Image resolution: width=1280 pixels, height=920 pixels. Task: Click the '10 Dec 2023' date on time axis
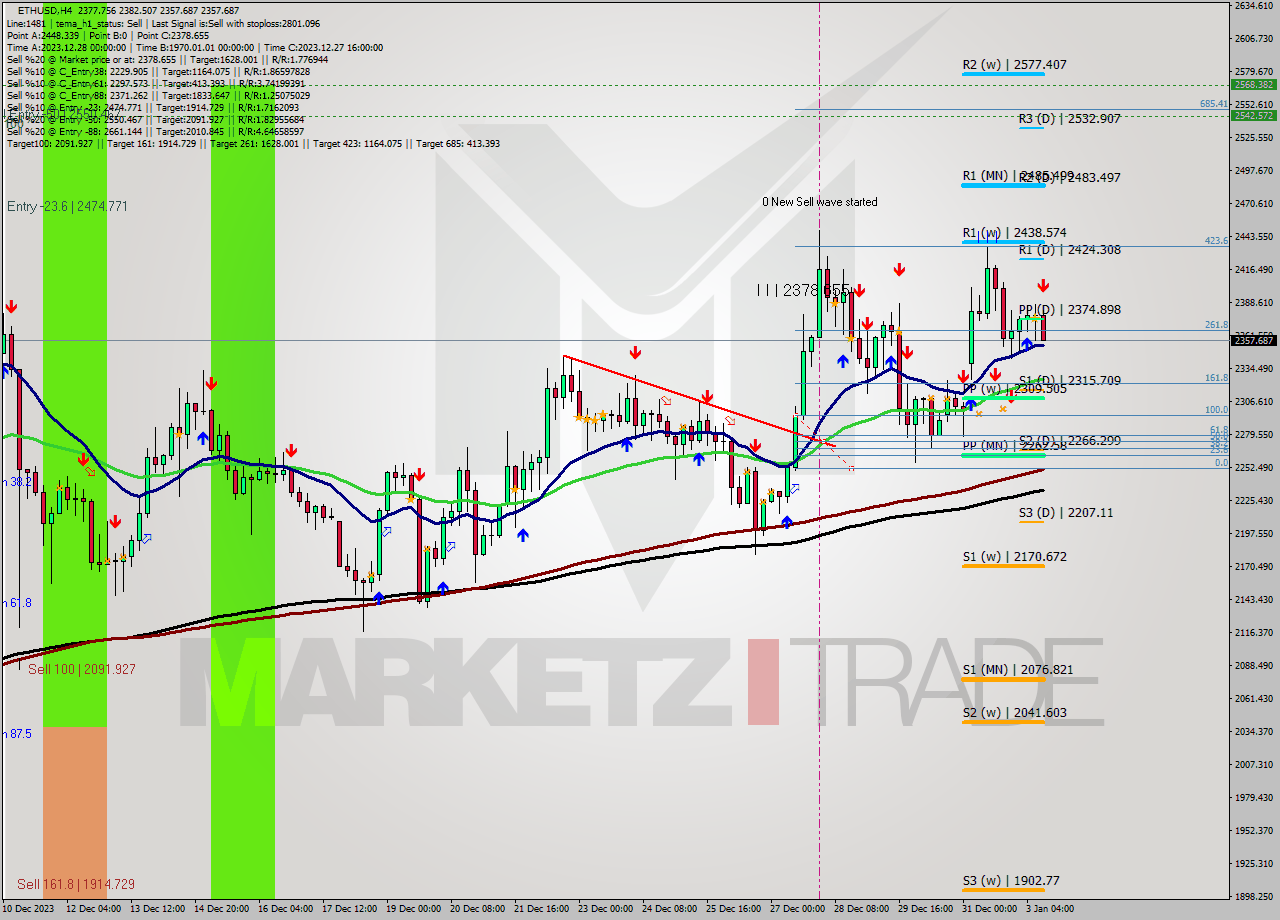[29, 909]
